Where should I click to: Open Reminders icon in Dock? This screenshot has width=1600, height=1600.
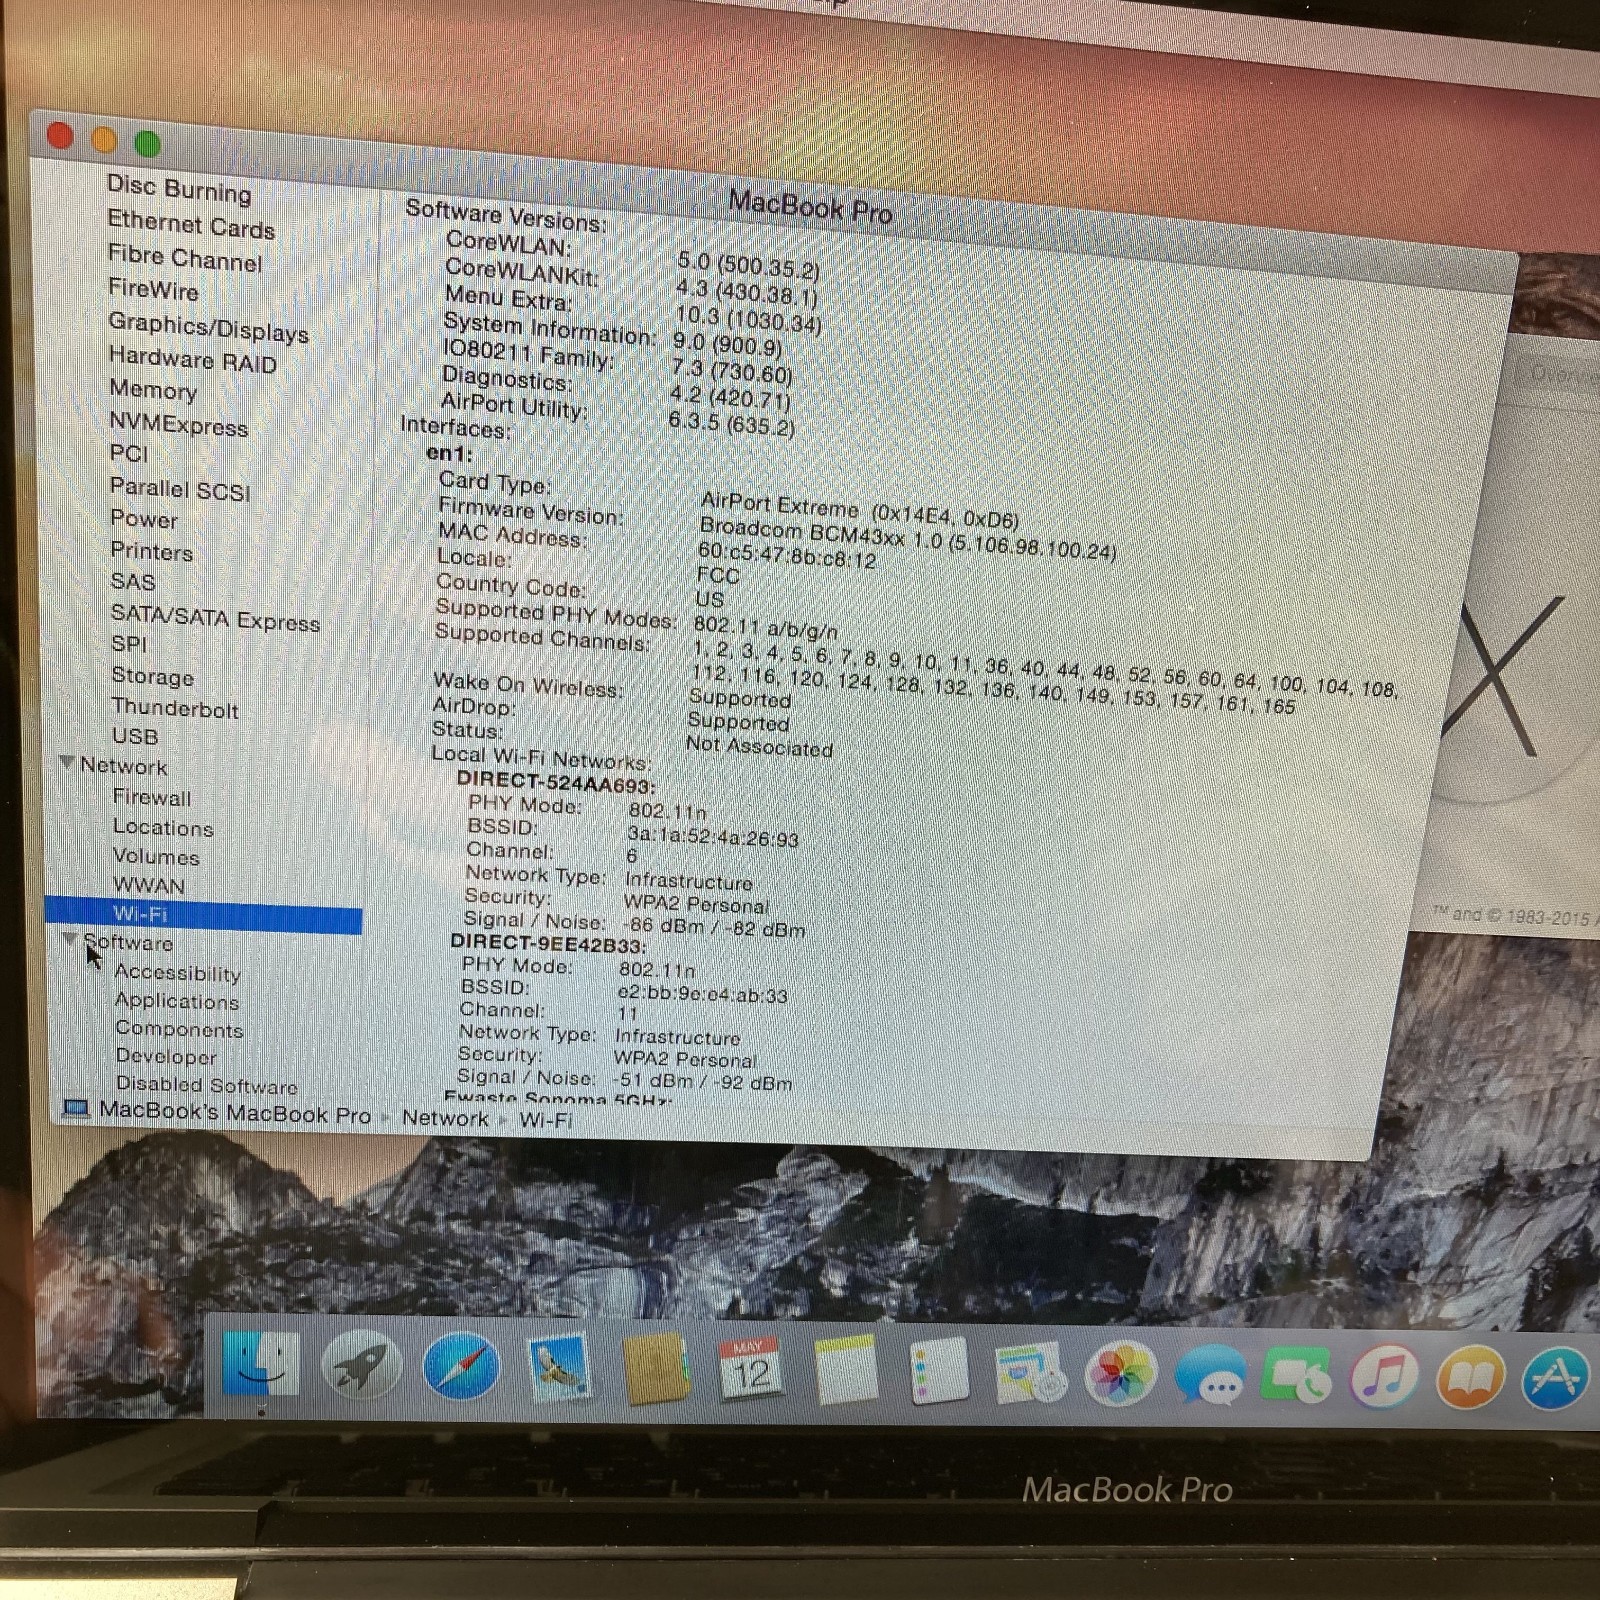pos(939,1373)
